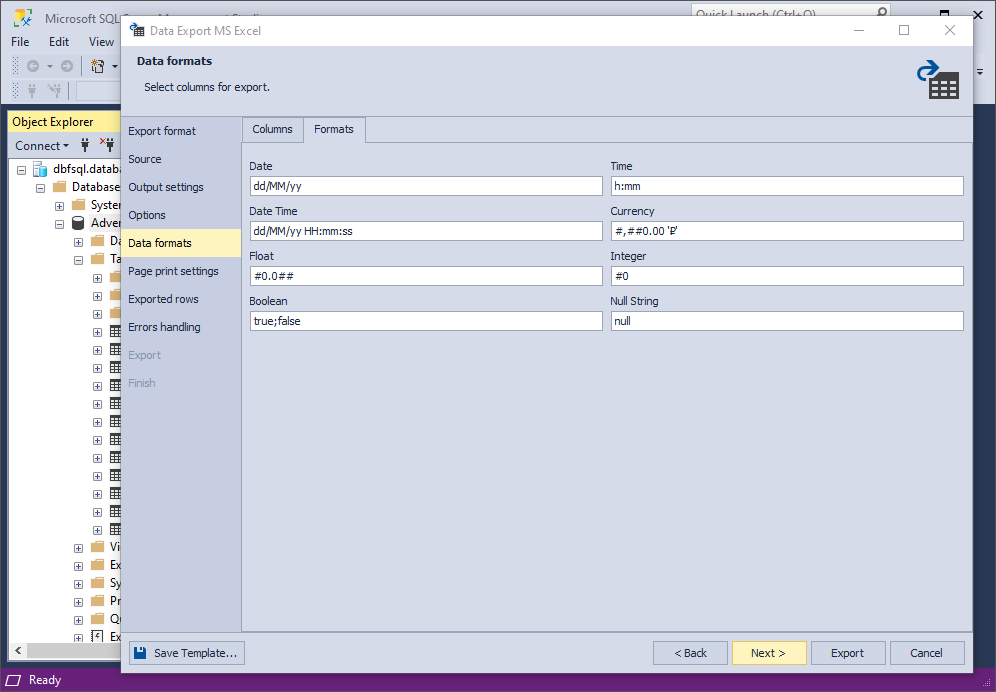Image resolution: width=996 pixels, height=692 pixels.
Task: Collapse the dbfsql server tree node
Action: (21, 170)
